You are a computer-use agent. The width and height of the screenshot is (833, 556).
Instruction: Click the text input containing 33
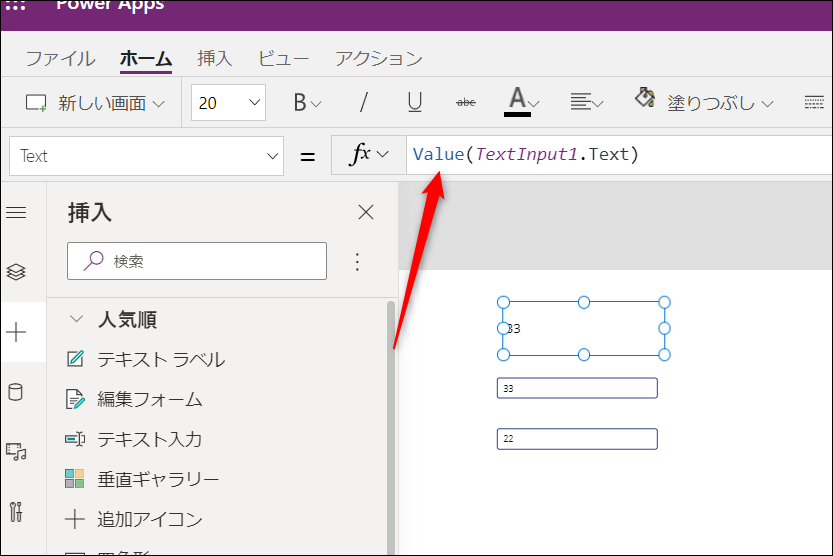point(577,388)
